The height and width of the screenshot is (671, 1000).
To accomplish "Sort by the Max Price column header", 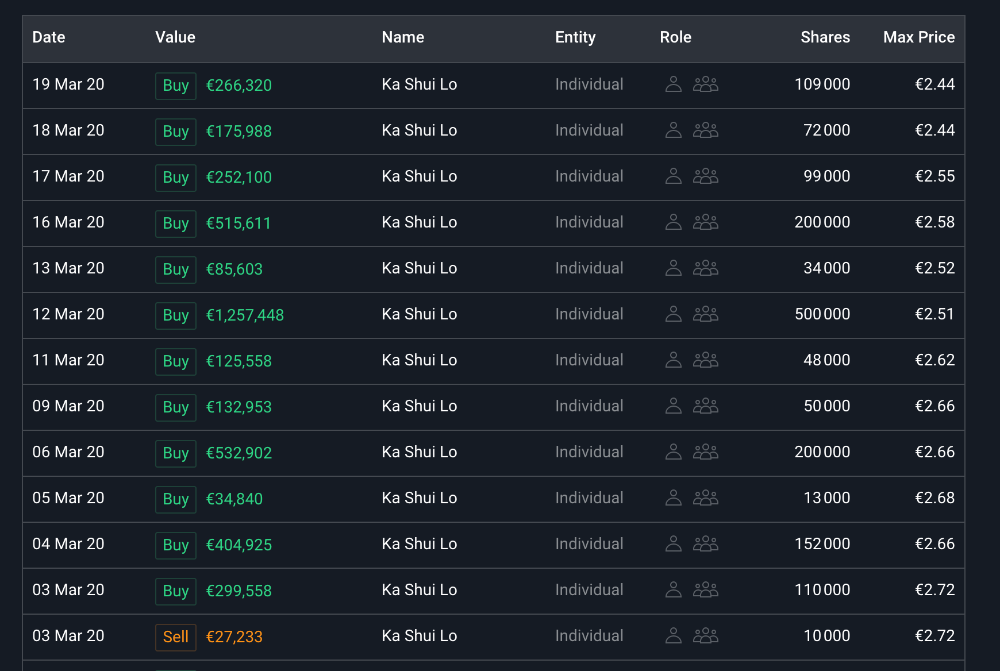I will coord(918,38).
